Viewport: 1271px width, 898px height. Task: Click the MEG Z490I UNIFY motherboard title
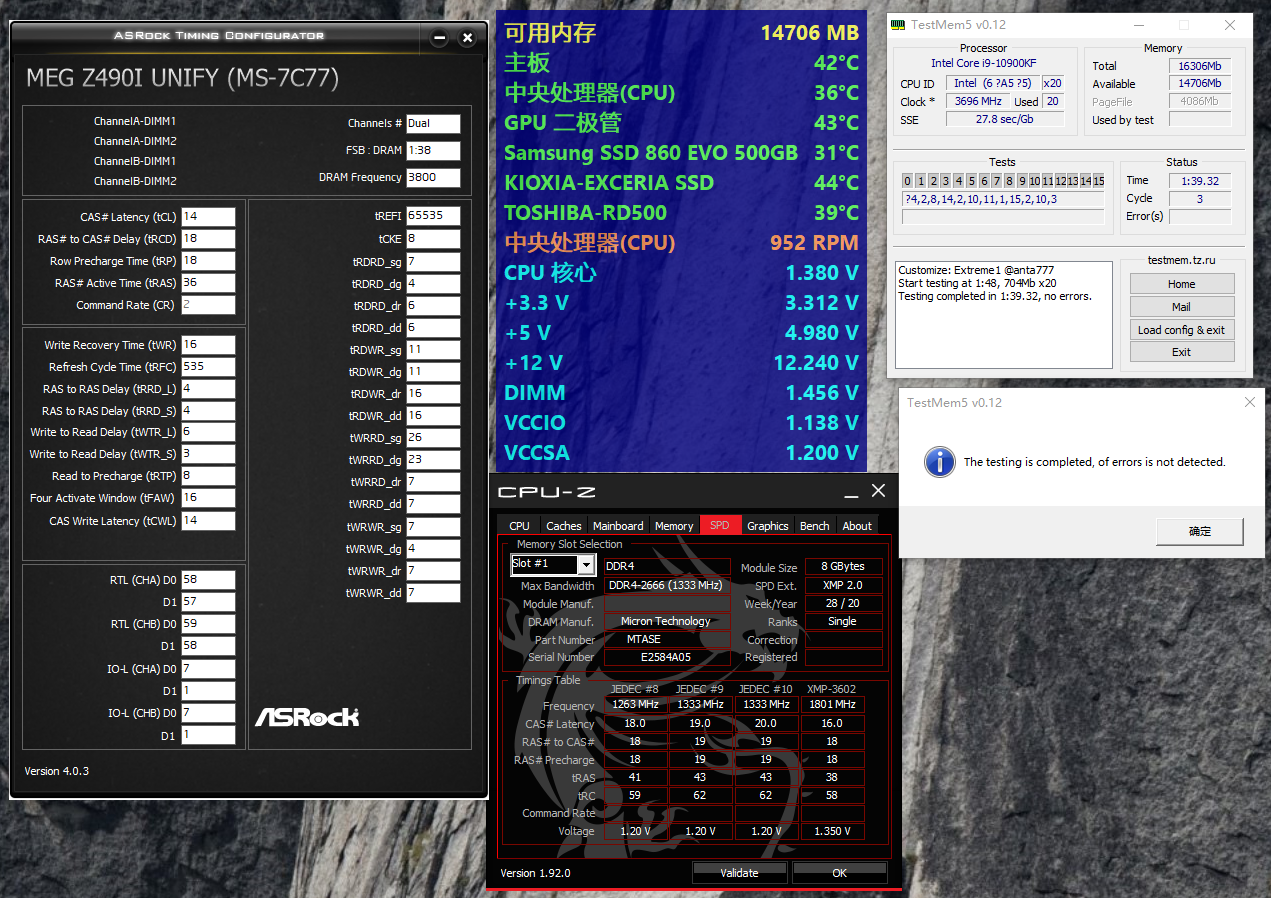[182, 78]
